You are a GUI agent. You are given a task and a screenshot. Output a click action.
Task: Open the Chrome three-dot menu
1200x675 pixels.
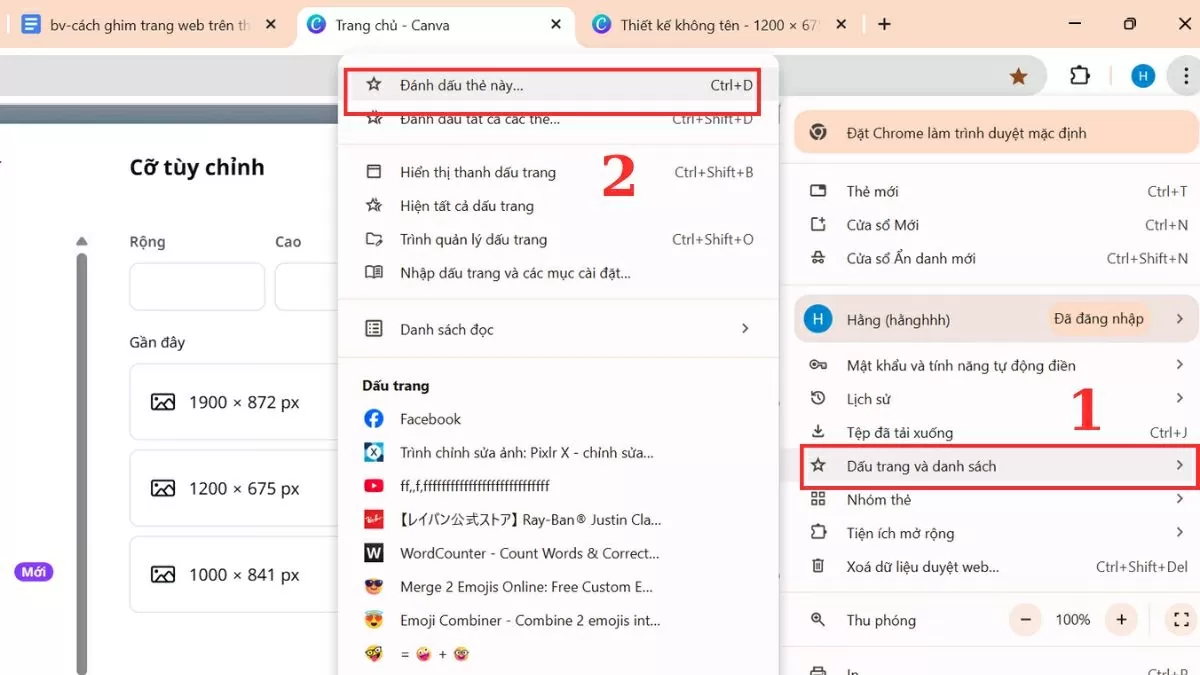[x=1185, y=74]
